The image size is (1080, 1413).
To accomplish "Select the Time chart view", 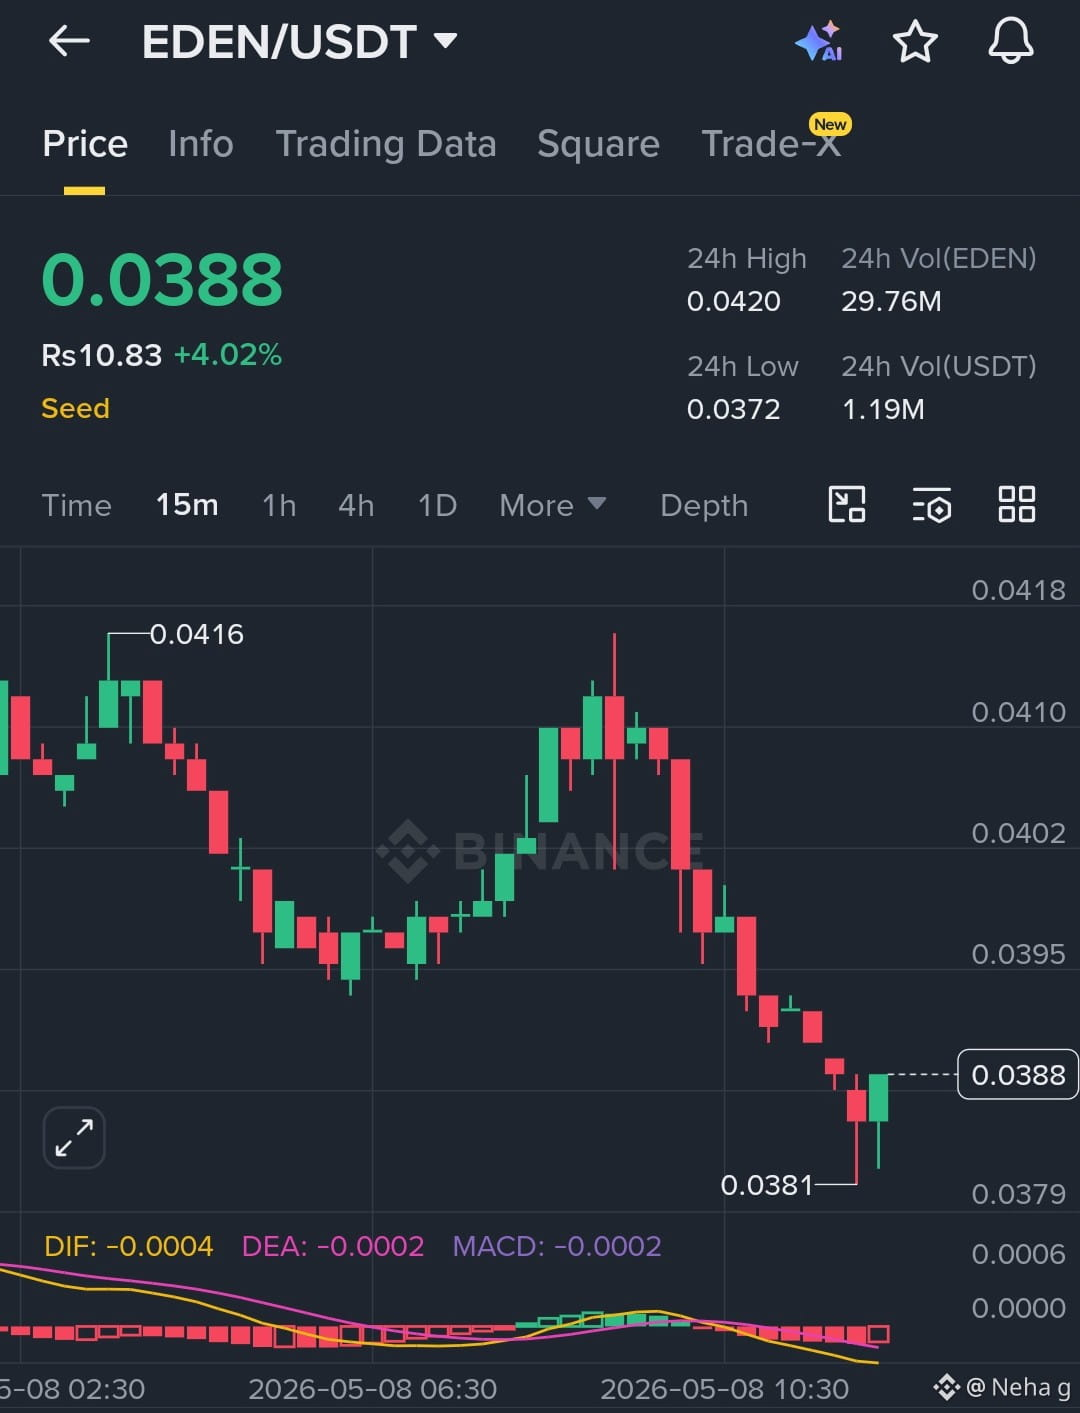I will click(76, 505).
